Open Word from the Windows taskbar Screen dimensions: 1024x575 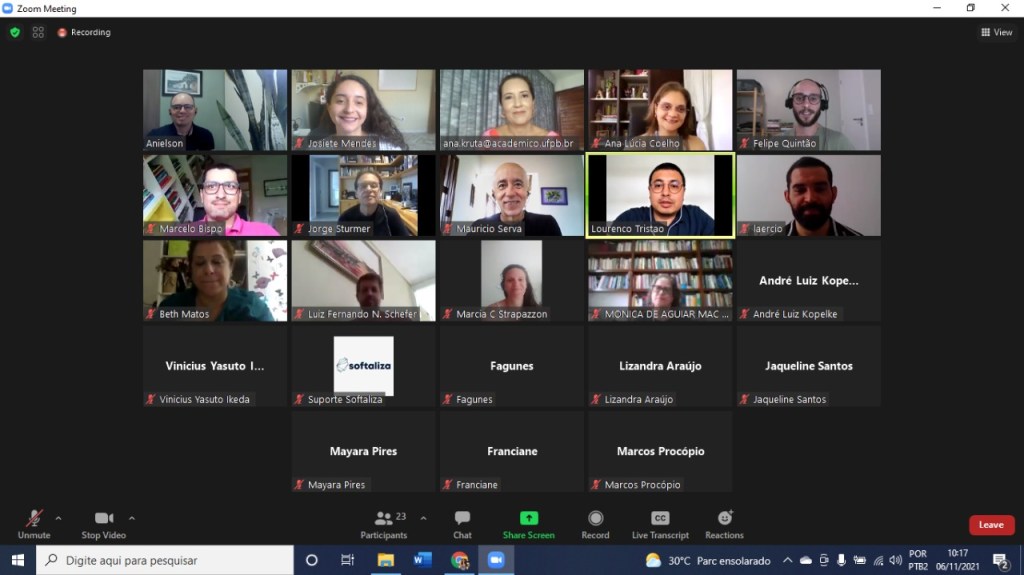point(422,560)
